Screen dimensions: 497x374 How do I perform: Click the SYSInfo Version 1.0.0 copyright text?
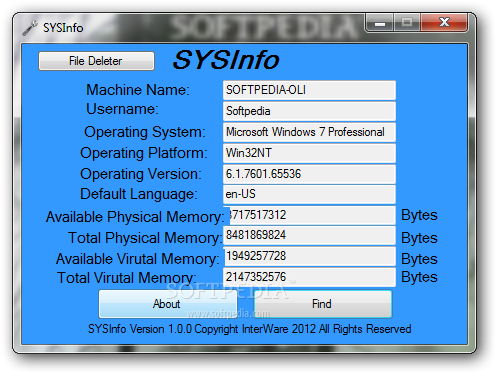point(249,329)
